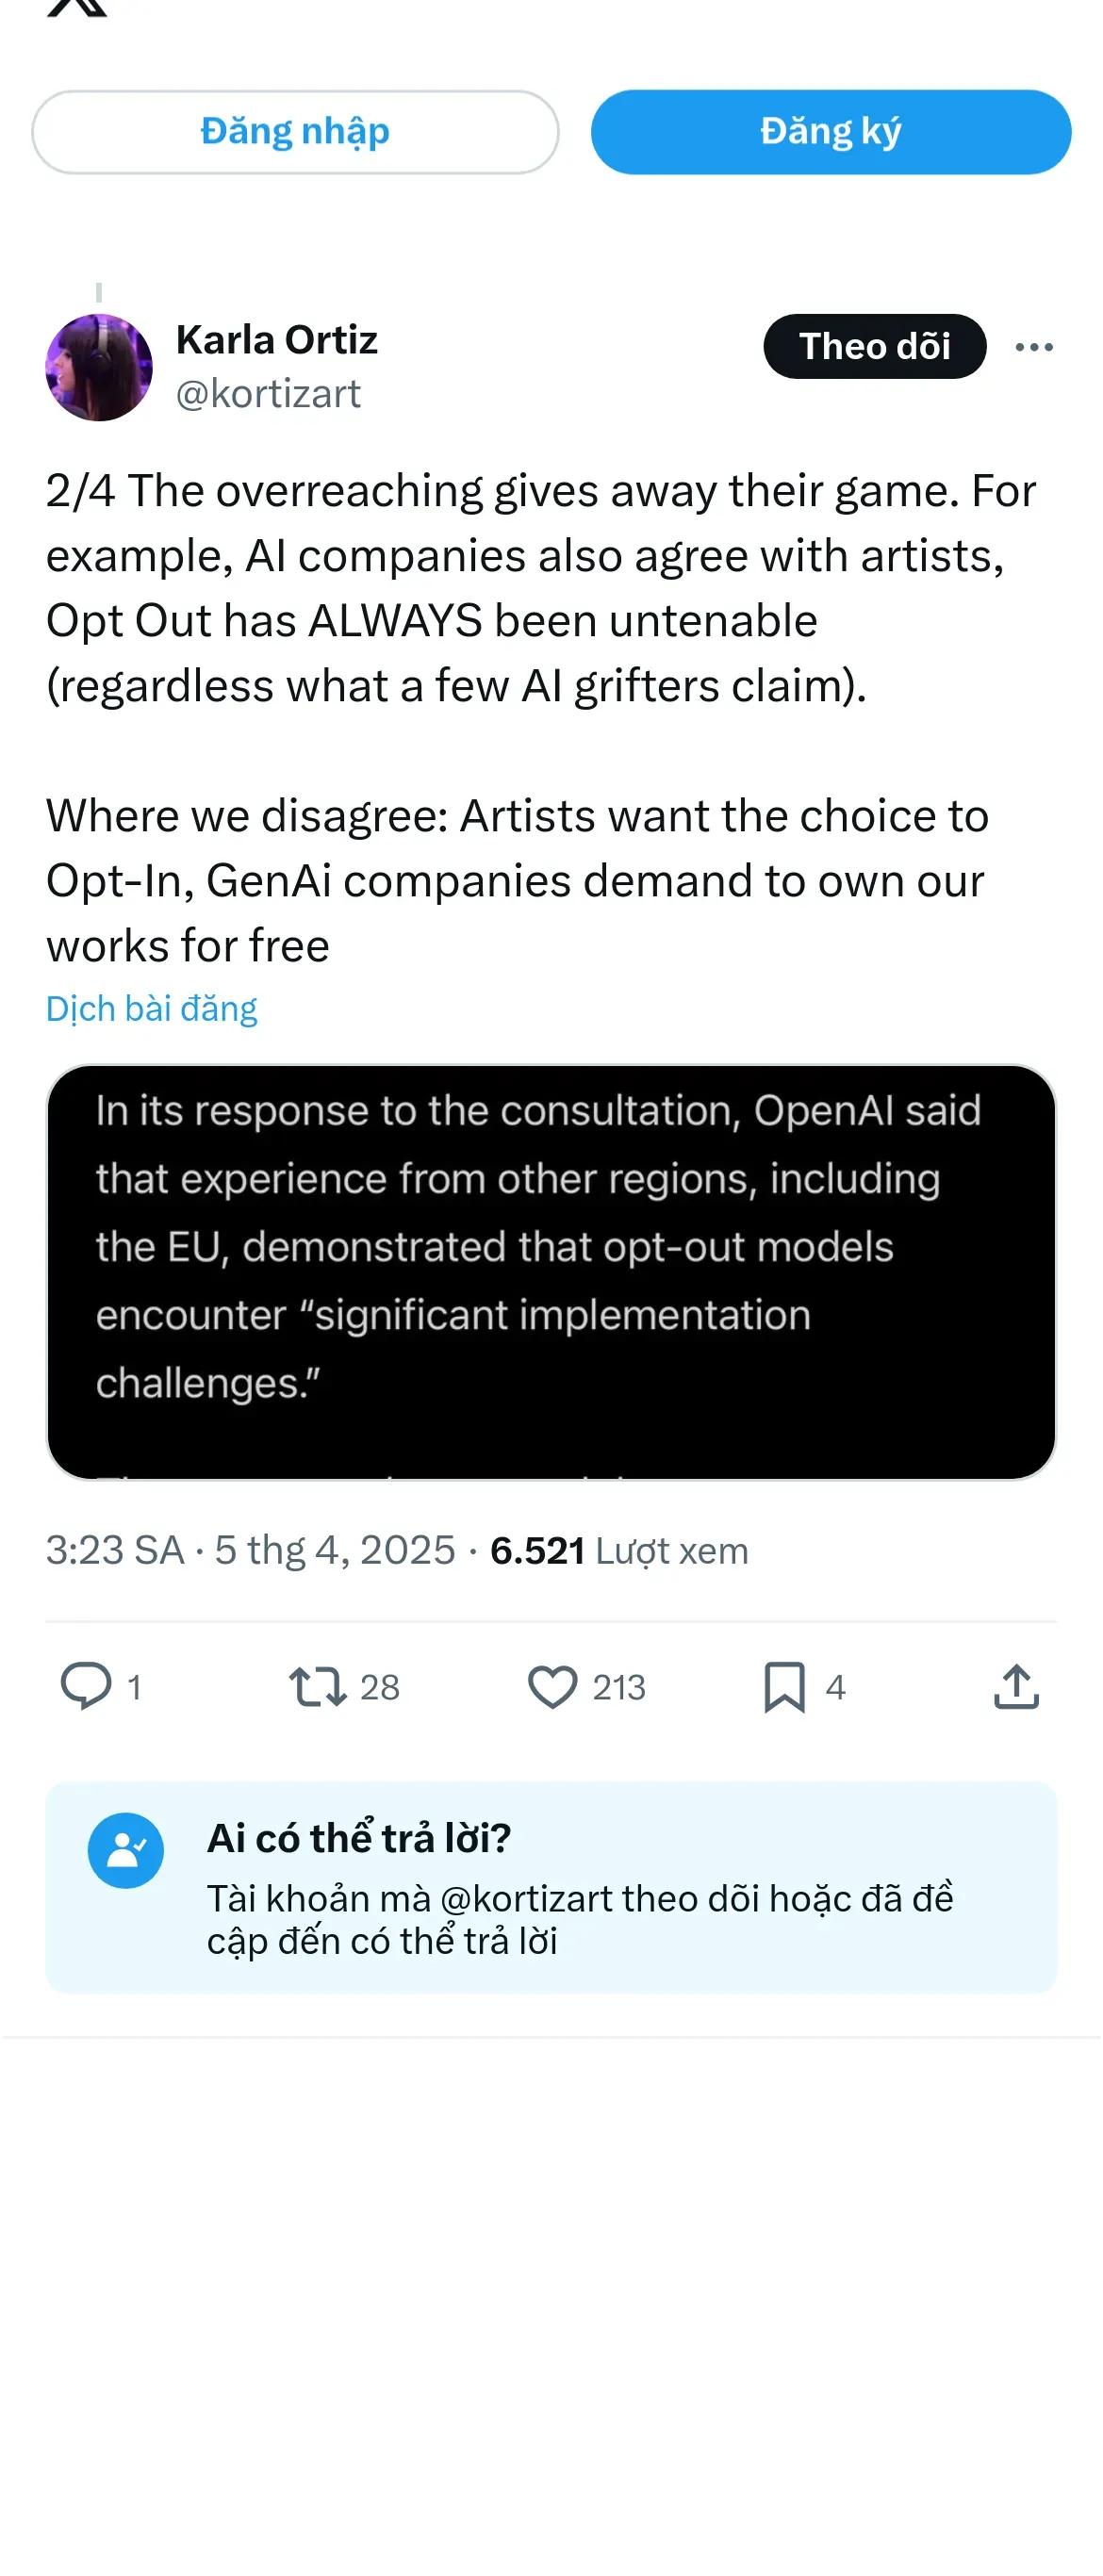Click the share upload icon
The height and width of the screenshot is (2576, 1103).
[x=1016, y=1686]
